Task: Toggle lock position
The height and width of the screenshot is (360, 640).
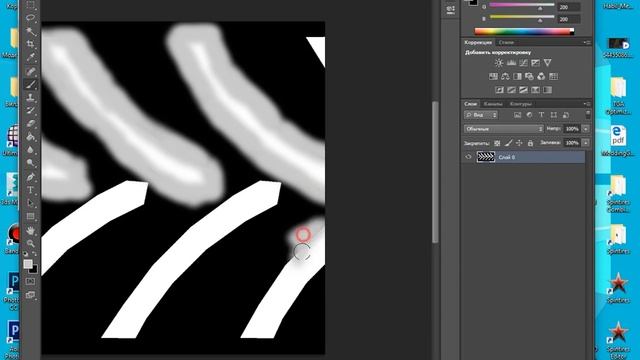Action: click(x=519, y=143)
